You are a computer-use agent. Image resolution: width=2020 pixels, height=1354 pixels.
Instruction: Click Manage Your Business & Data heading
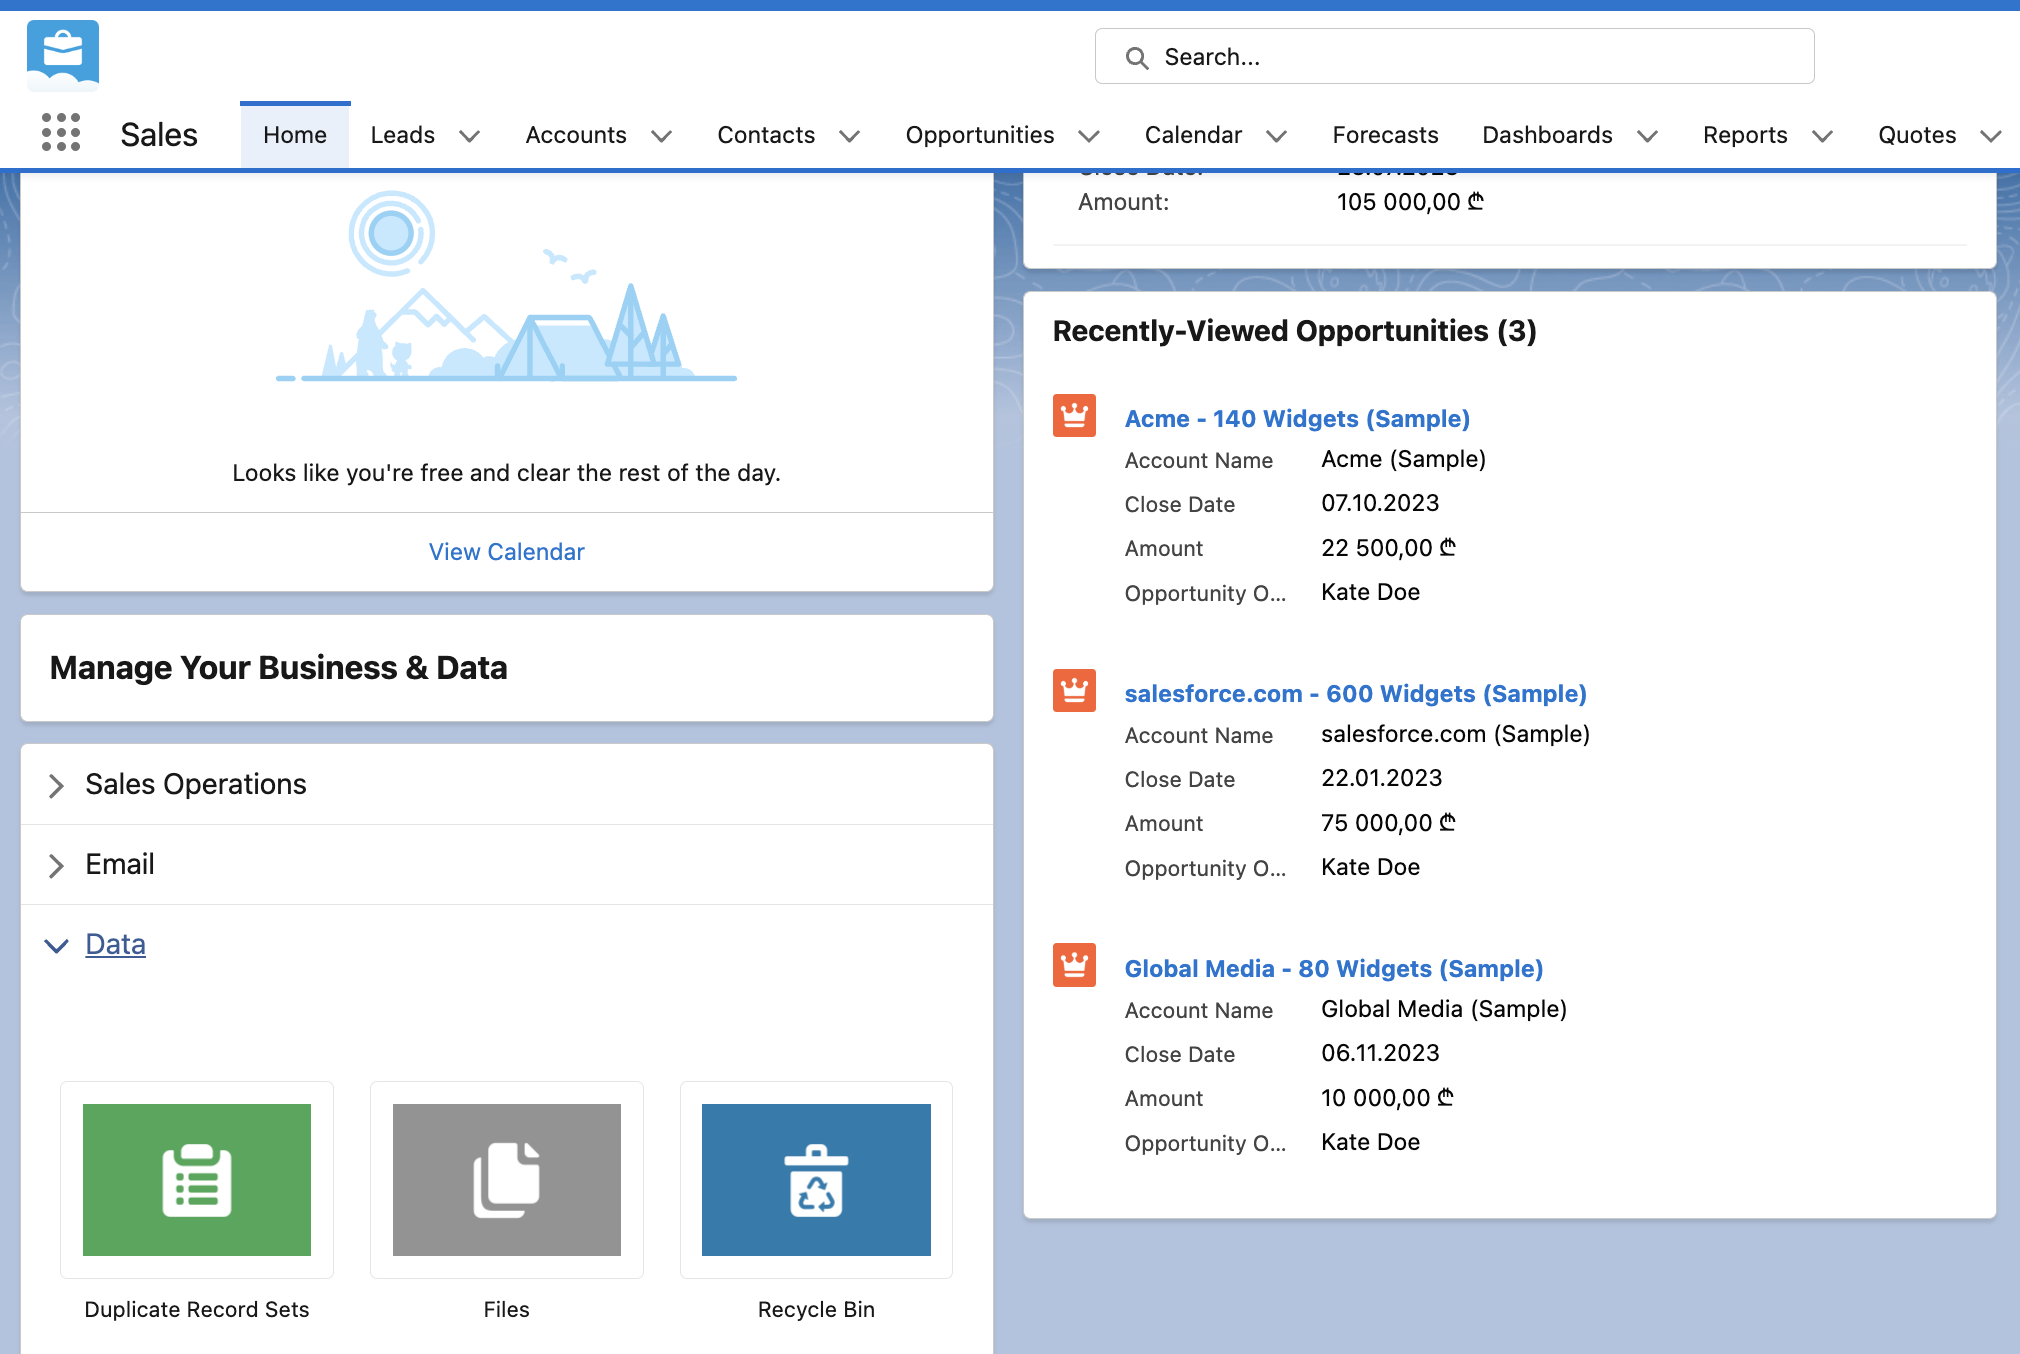[279, 668]
